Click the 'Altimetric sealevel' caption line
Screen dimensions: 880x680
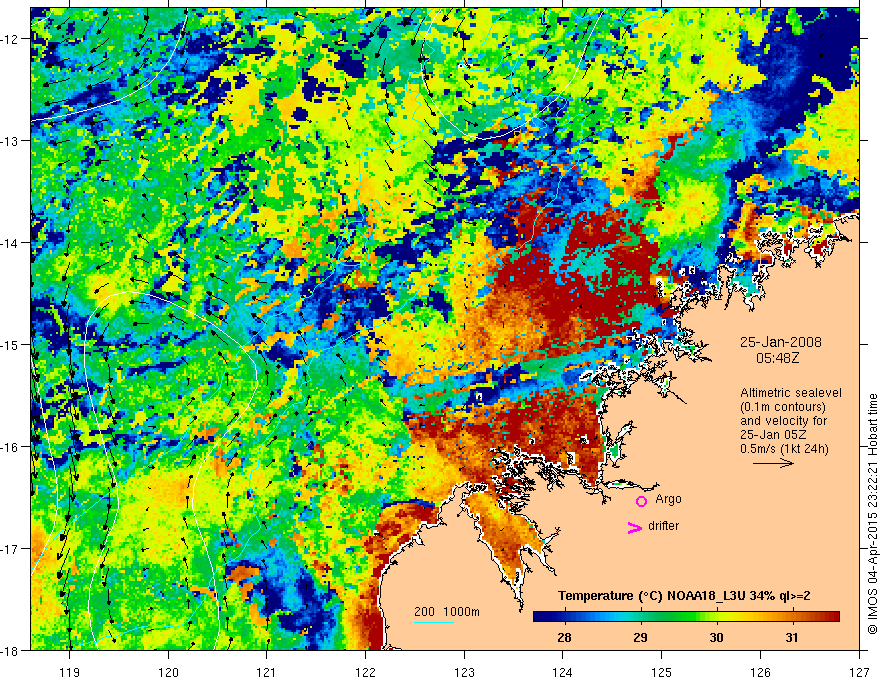coord(791,393)
